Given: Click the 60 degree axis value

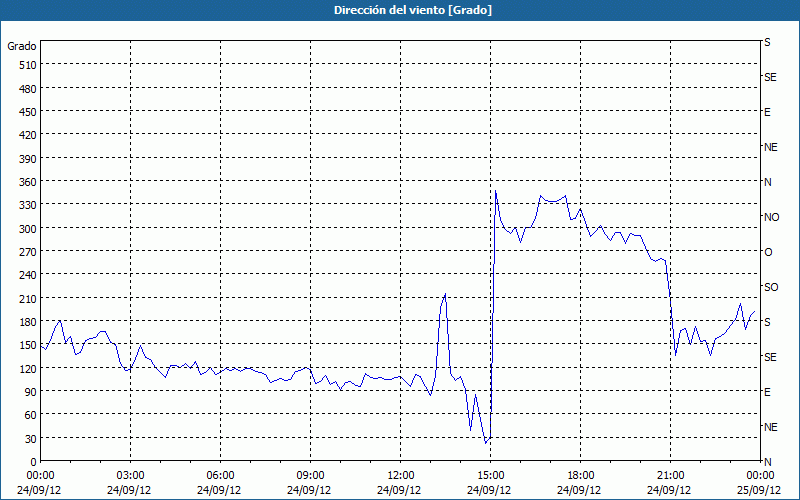Looking at the screenshot, I should click(31, 415).
